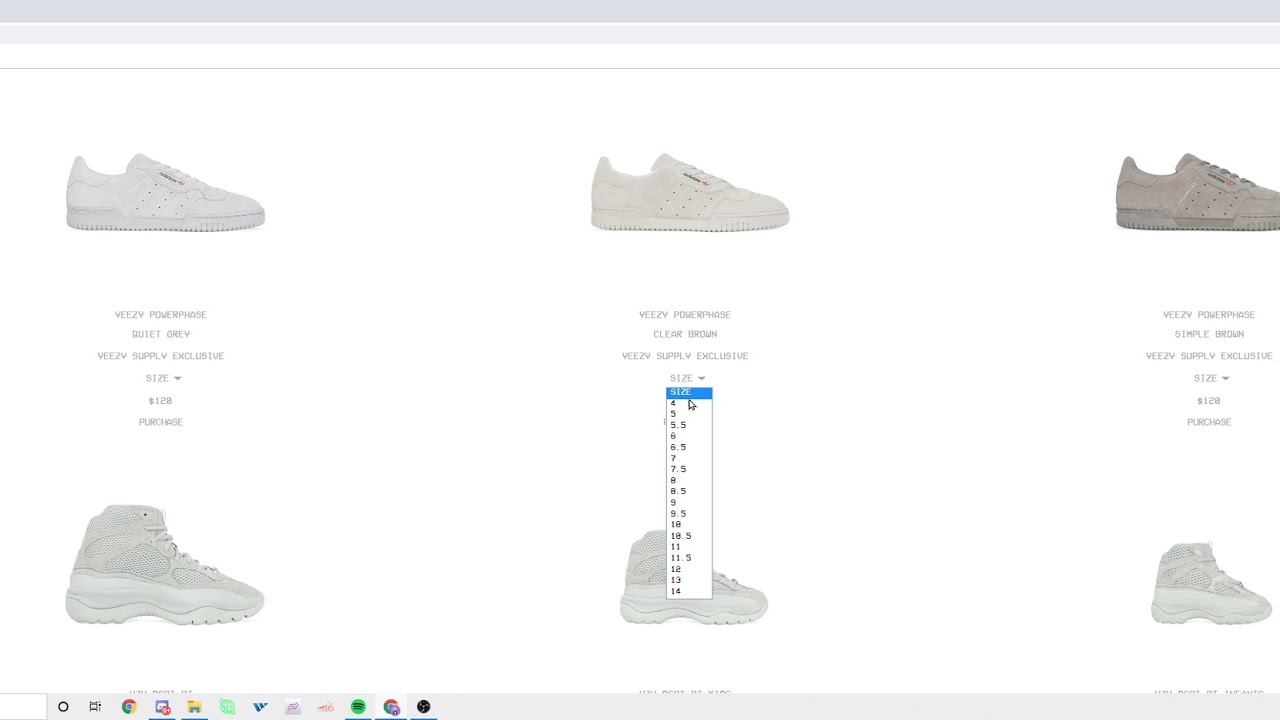Open Discord with notification badge in taskbar
Viewport: 1280px width, 720px height.
(x=162, y=707)
